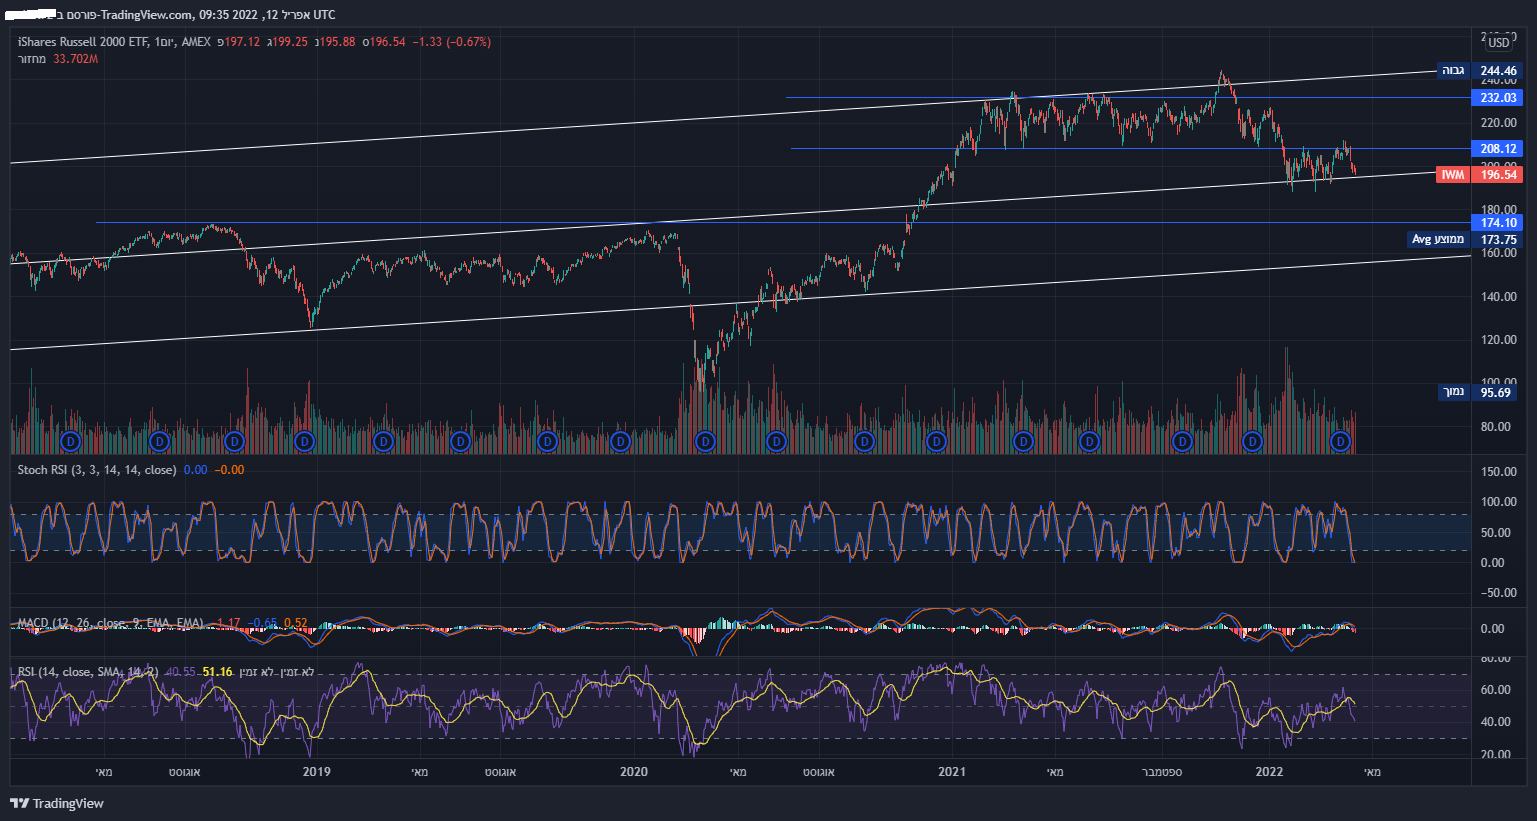Select the blue 174.10 price label
The height and width of the screenshot is (821, 1537).
(x=1498, y=223)
